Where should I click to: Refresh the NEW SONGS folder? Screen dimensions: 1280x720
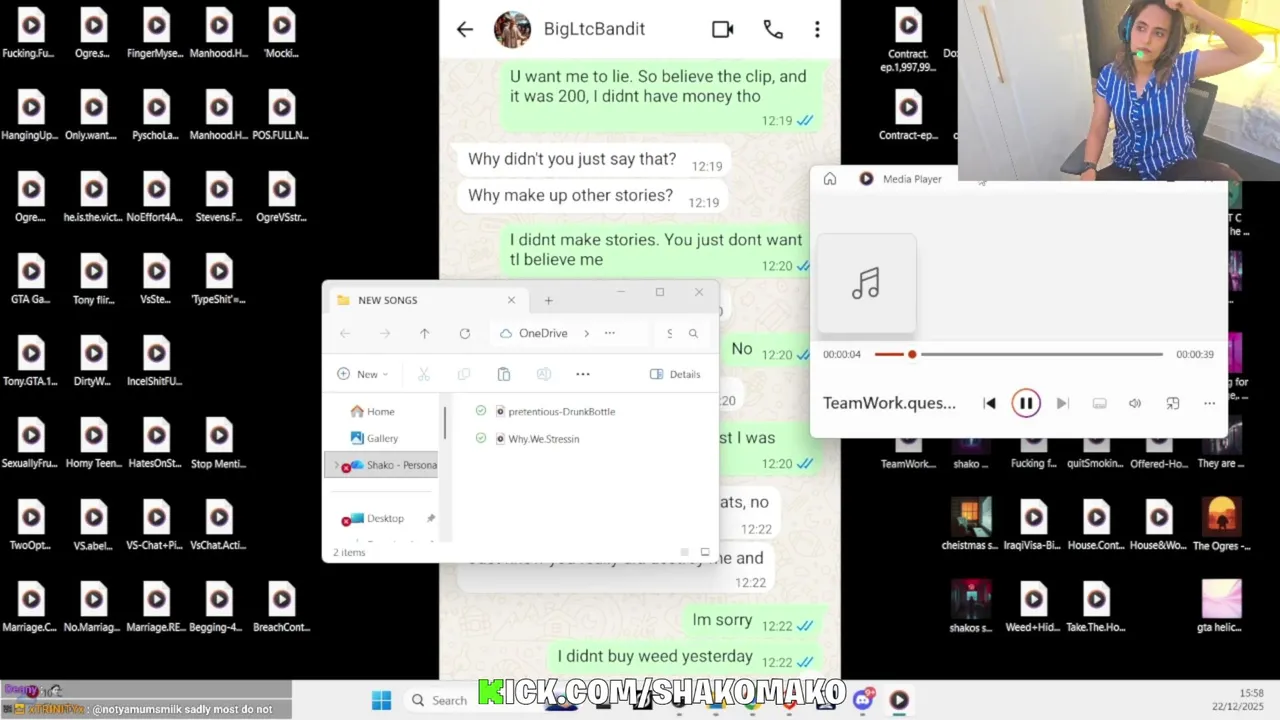[465, 333]
